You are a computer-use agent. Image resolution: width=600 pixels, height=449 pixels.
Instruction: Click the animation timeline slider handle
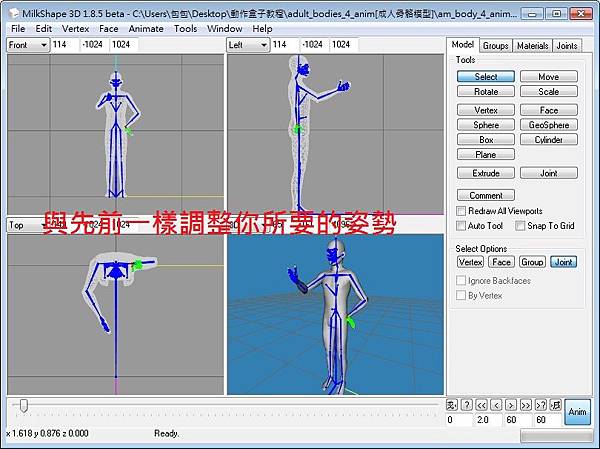(x=23, y=406)
